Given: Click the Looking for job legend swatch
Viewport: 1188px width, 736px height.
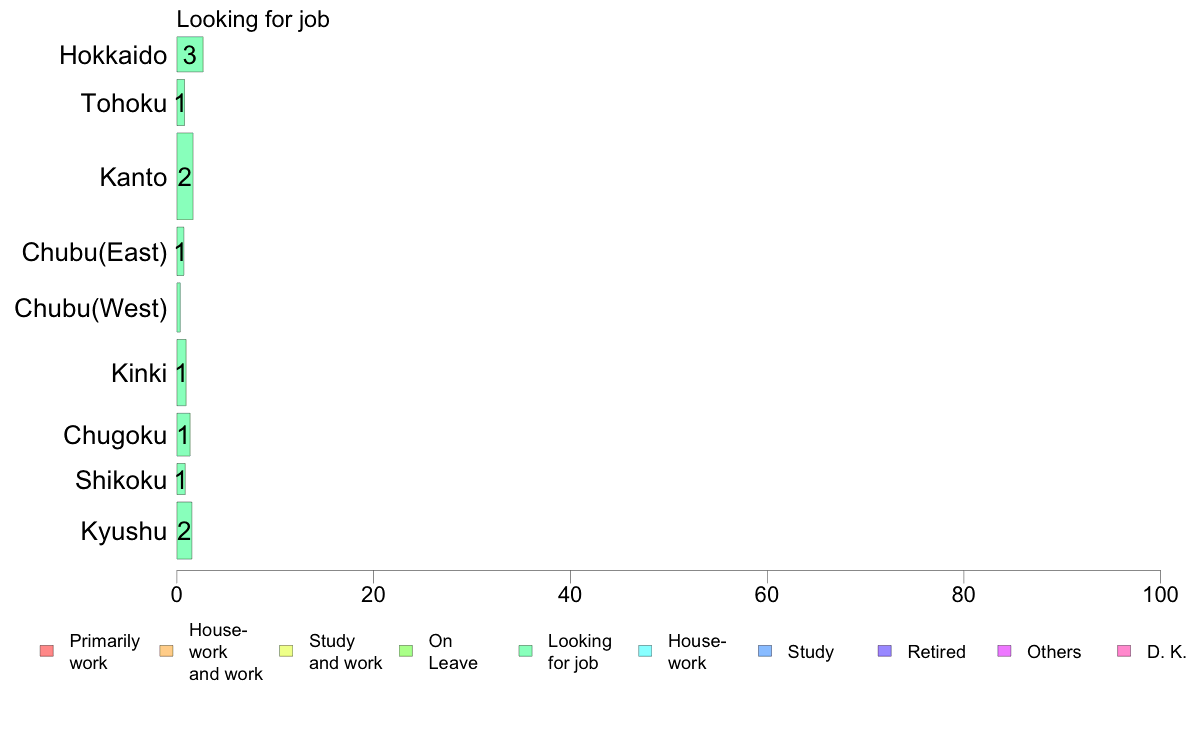Looking at the screenshot, I should (525, 651).
